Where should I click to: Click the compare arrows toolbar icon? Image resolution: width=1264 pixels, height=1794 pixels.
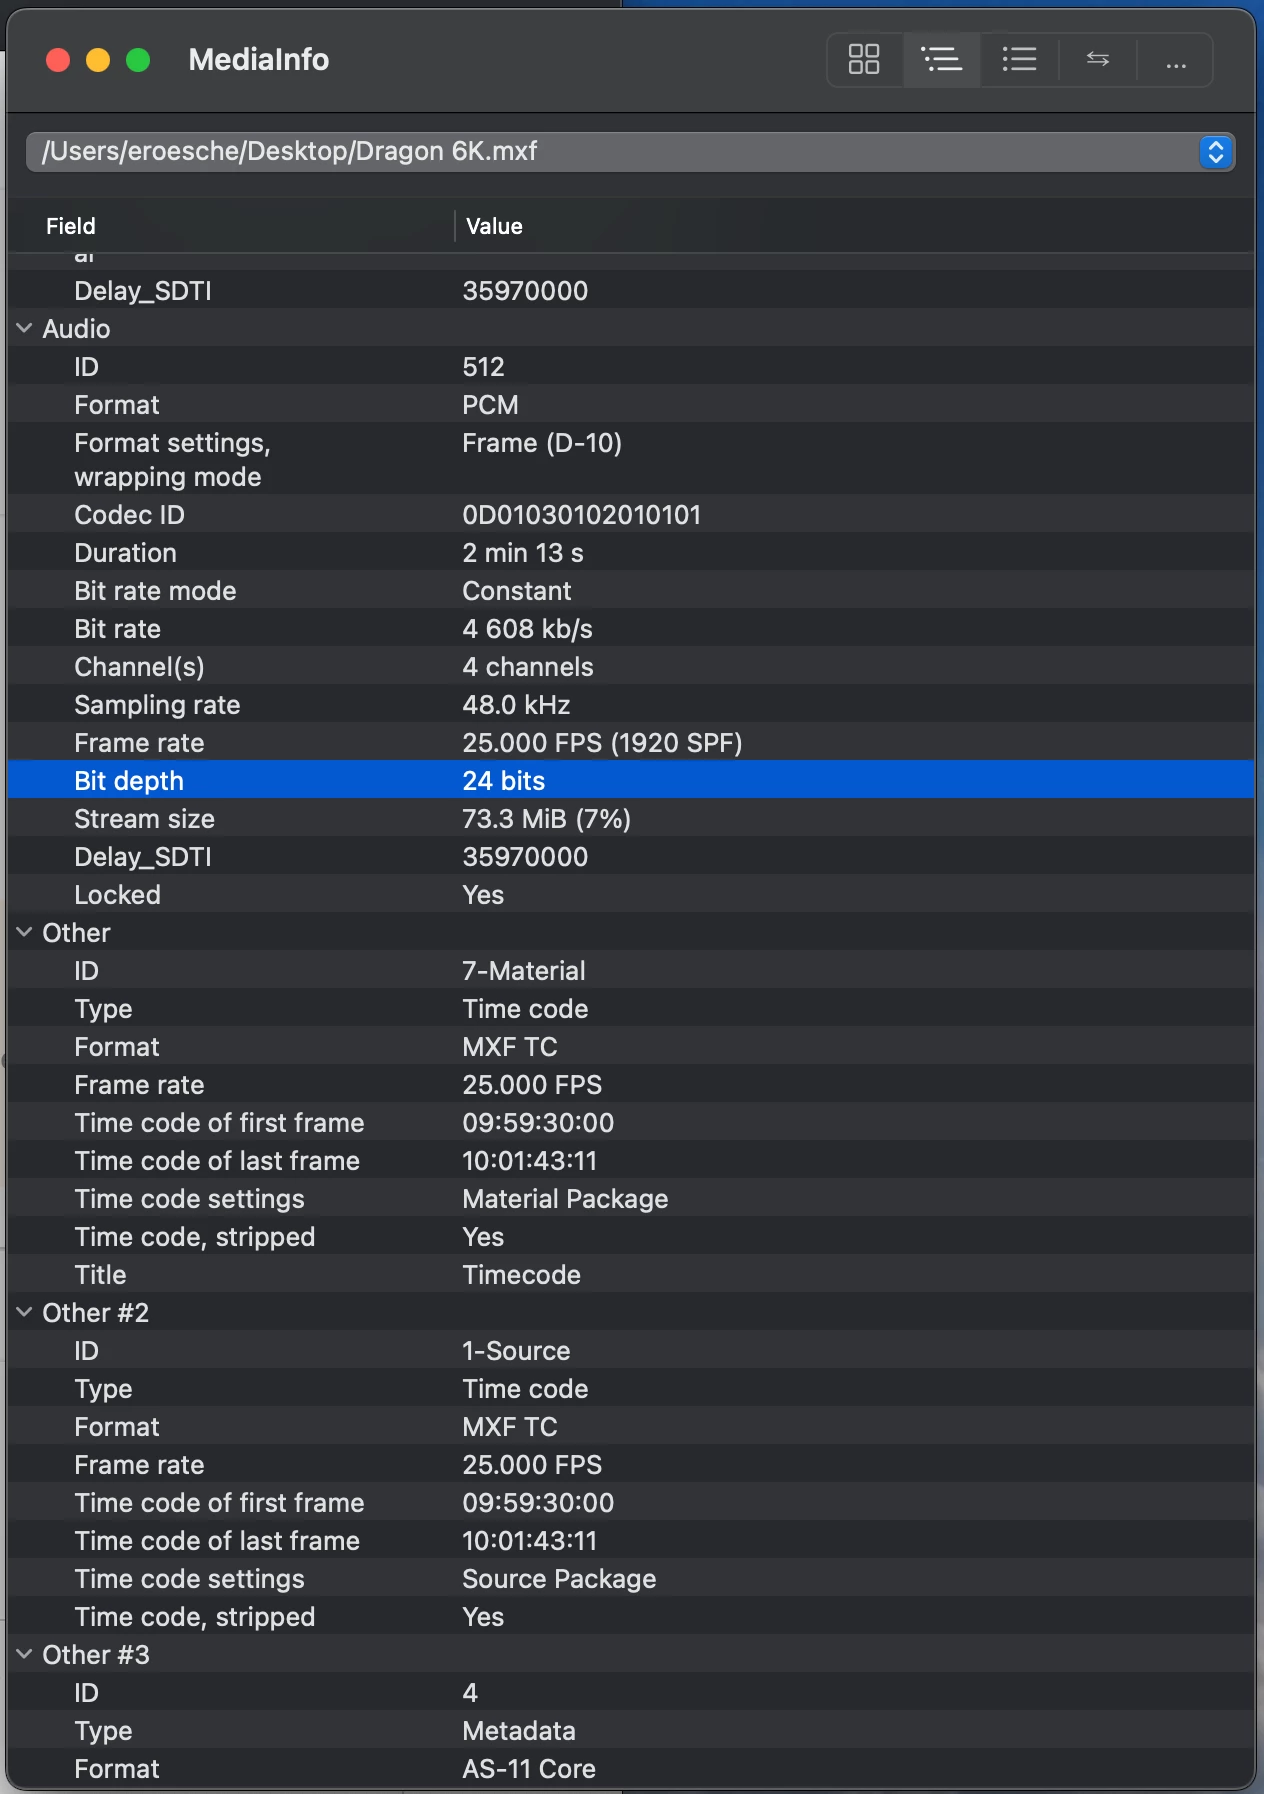click(x=1097, y=60)
